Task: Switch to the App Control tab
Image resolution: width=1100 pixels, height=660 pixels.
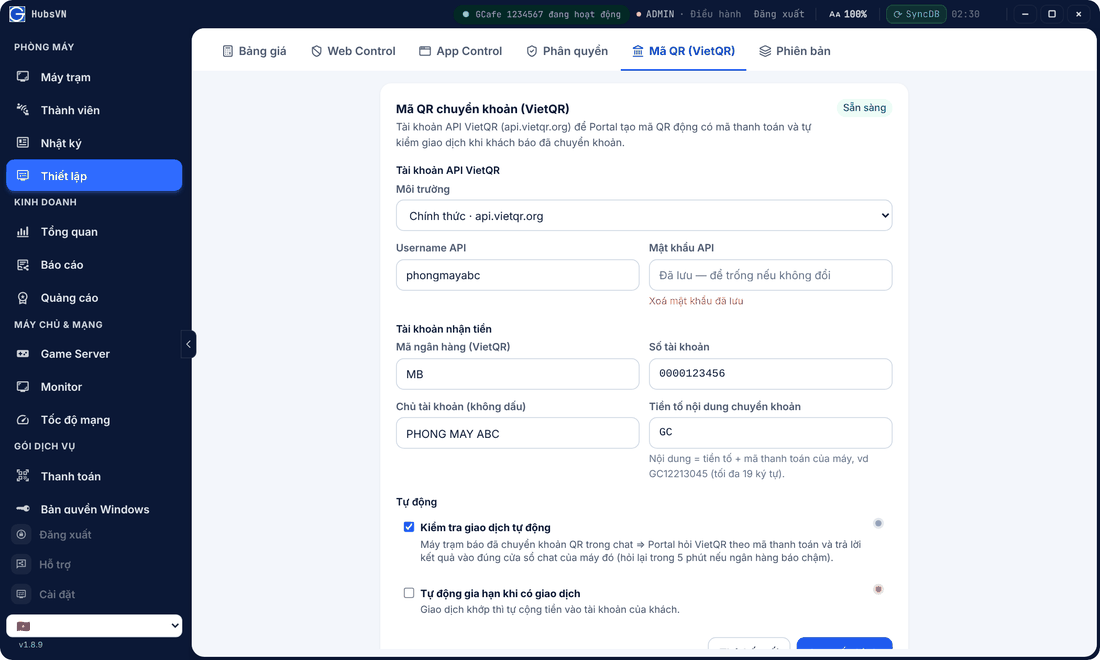Action: (460, 50)
